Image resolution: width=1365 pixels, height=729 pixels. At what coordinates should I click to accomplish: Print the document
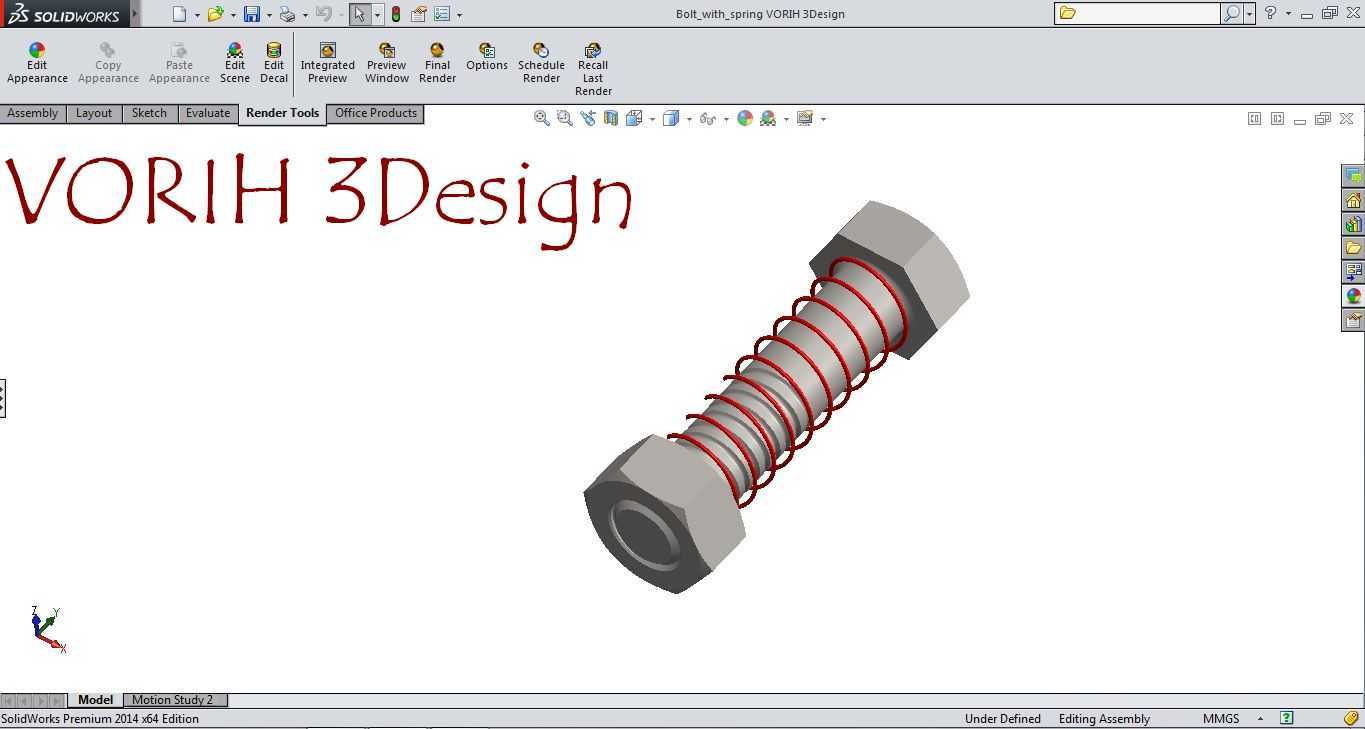click(x=287, y=14)
